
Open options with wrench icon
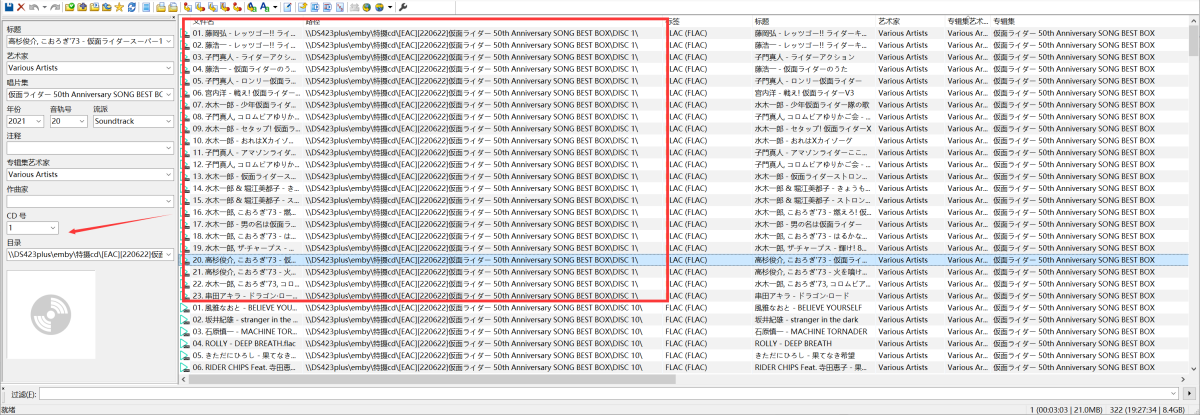point(402,7)
